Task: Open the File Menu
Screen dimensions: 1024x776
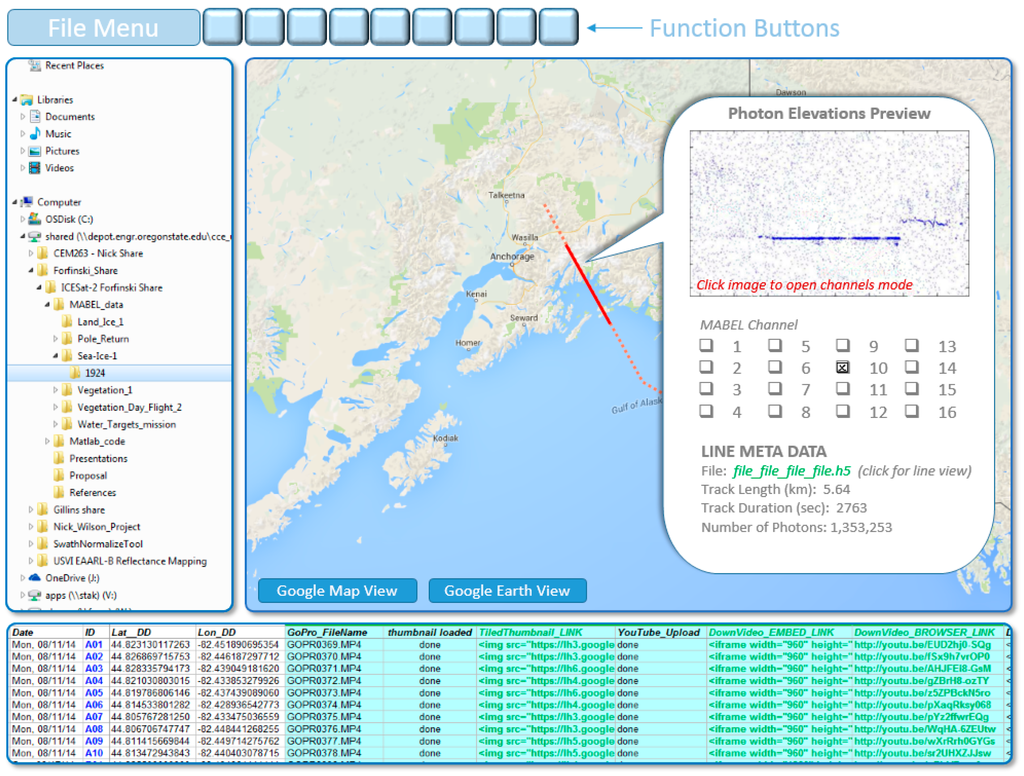Action: coord(103,28)
